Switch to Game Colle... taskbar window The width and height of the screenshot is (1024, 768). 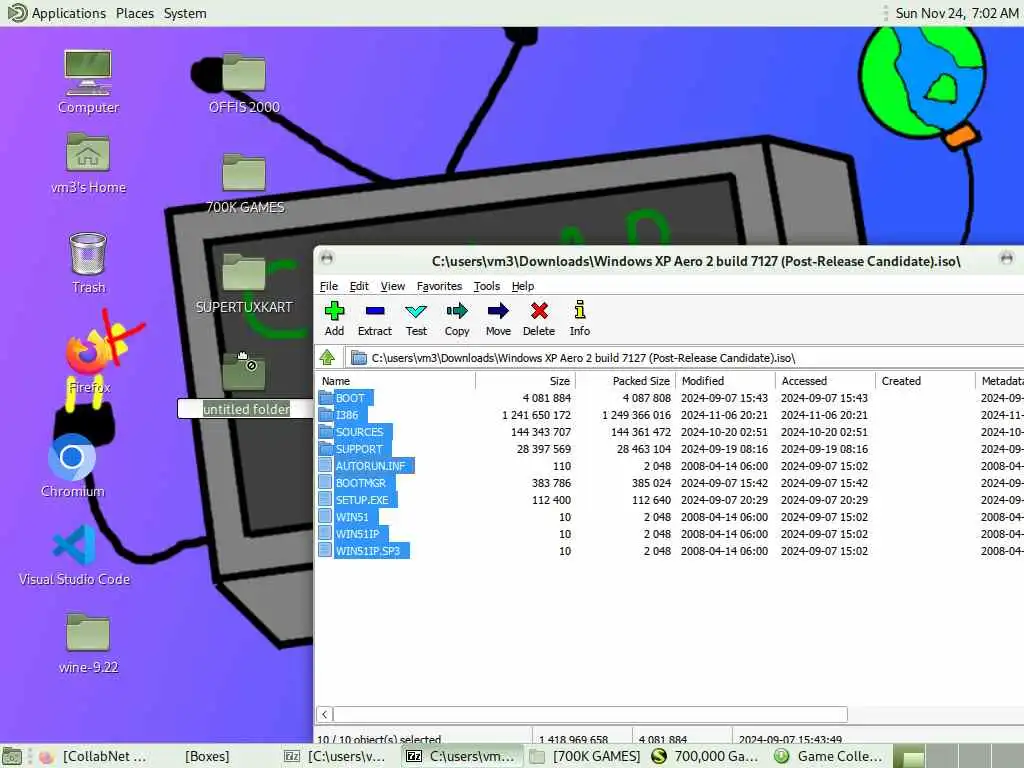(x=829, y=756)
